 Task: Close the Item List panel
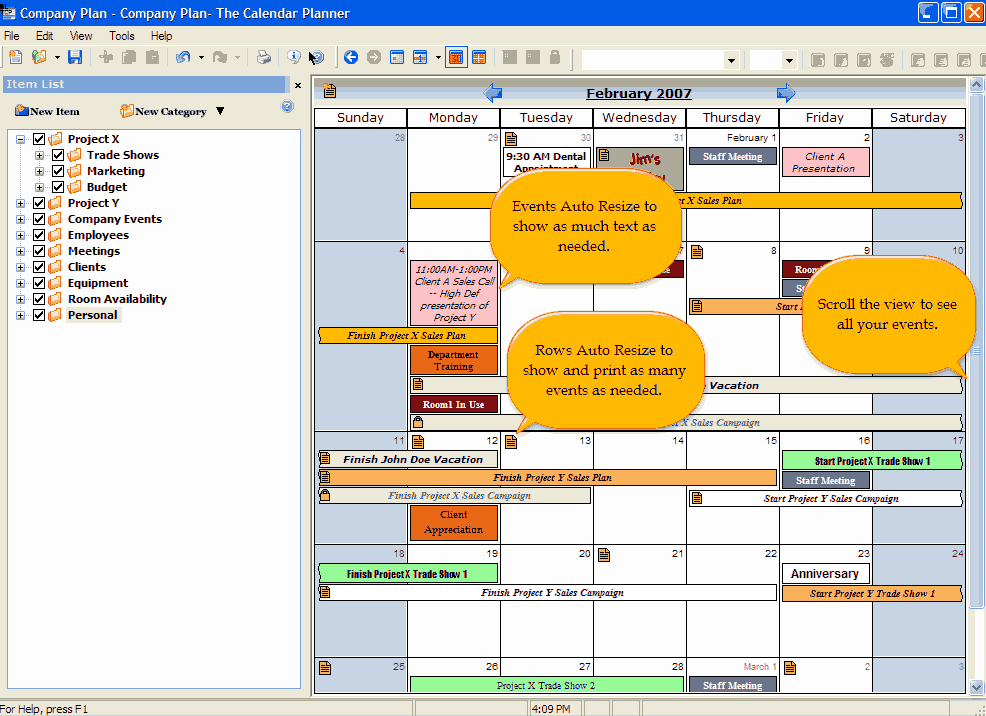(298, 85)
